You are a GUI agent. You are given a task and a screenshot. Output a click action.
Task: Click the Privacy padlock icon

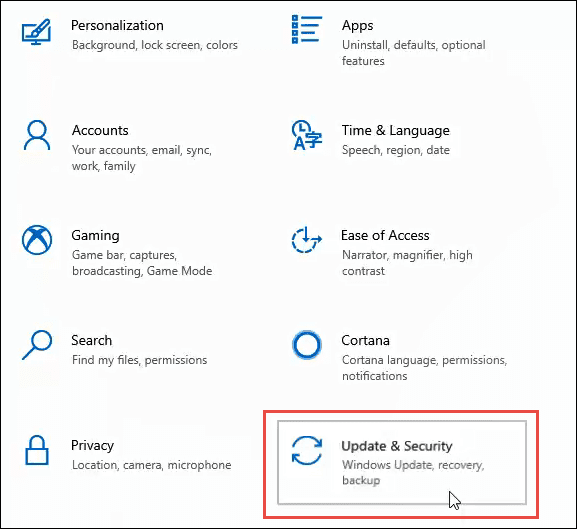(37, 450)
